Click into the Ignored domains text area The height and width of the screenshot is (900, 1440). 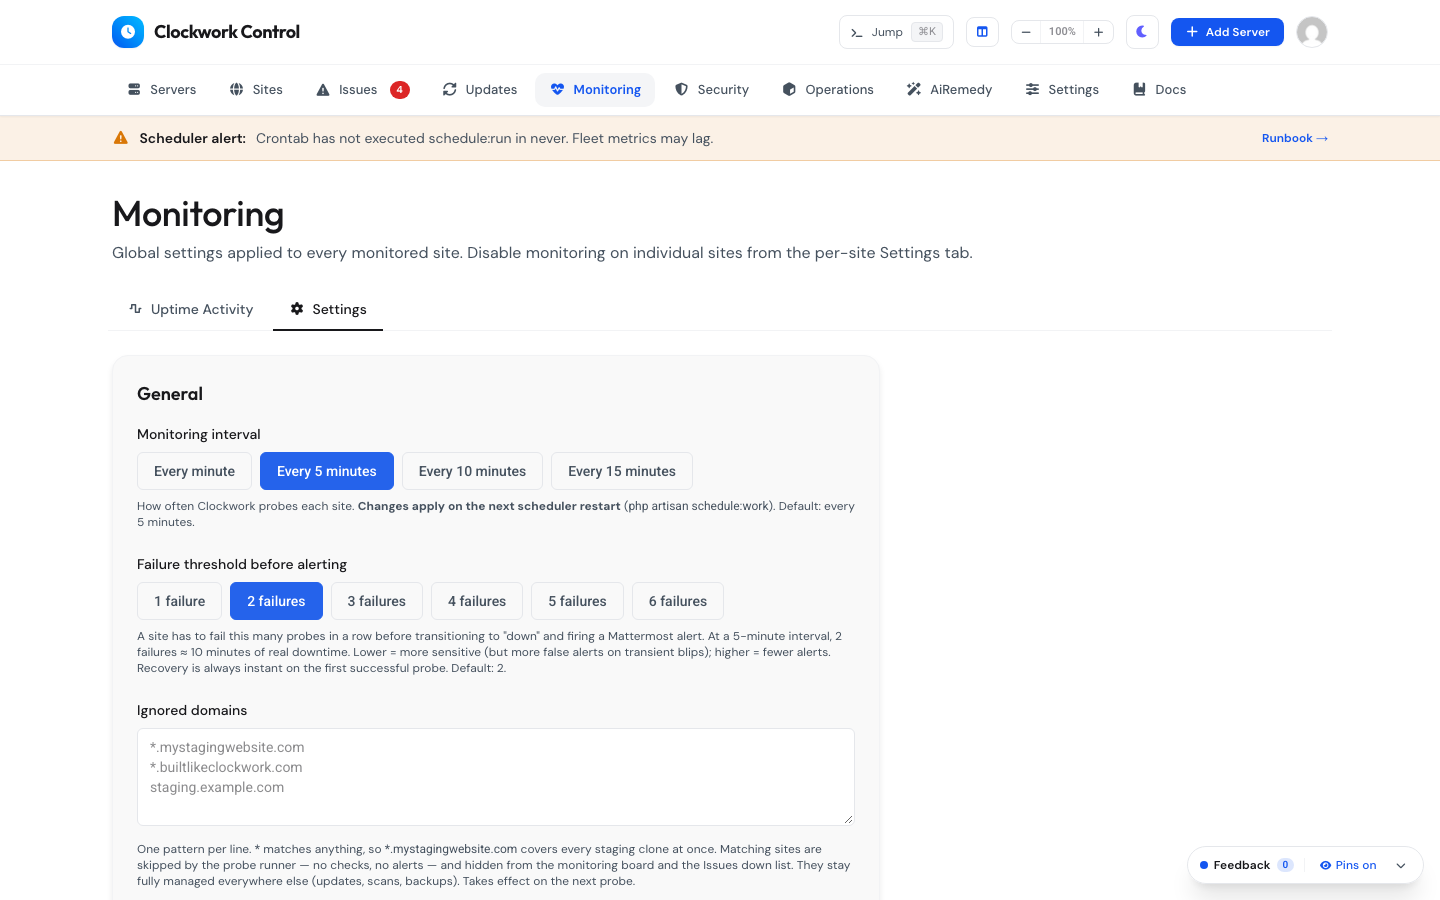click(496, 777)
